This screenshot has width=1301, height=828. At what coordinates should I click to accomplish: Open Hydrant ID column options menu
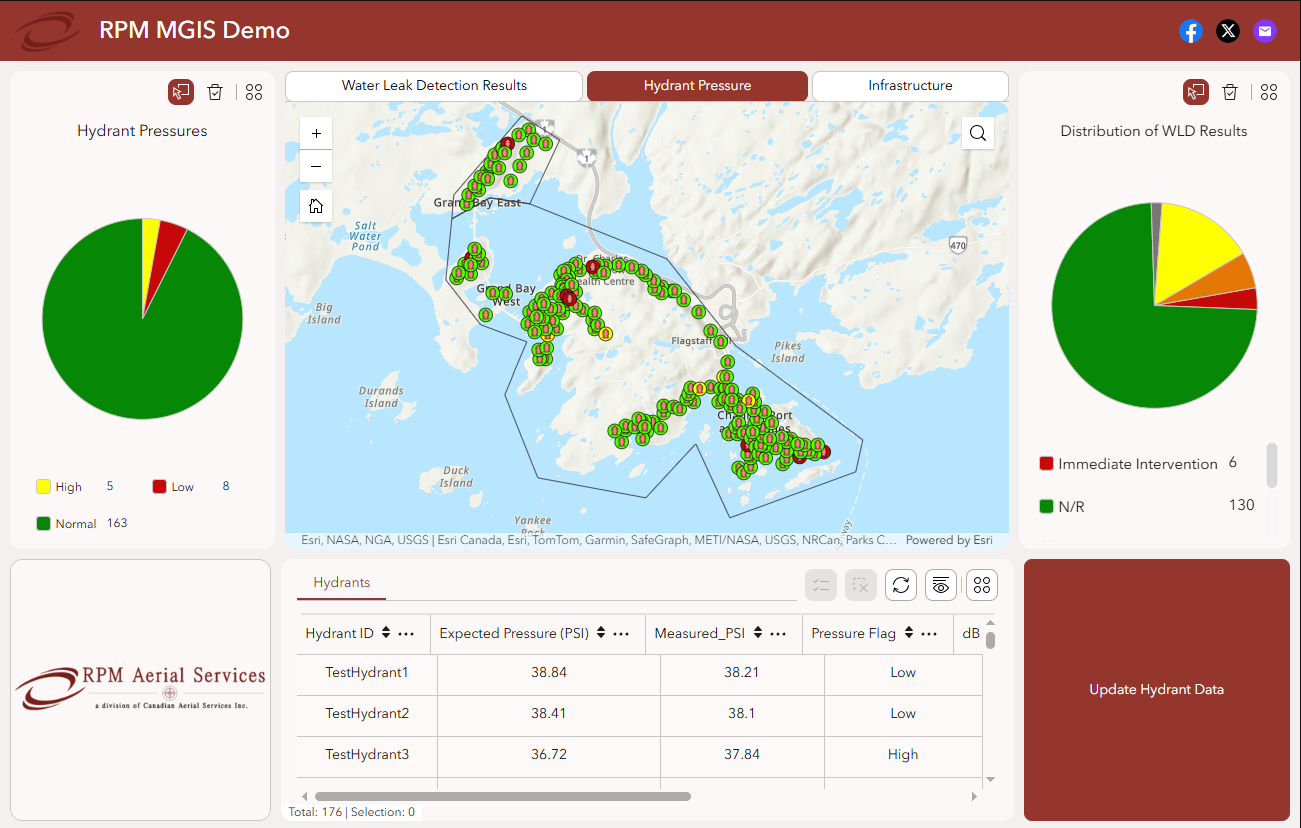click(406, 633)
